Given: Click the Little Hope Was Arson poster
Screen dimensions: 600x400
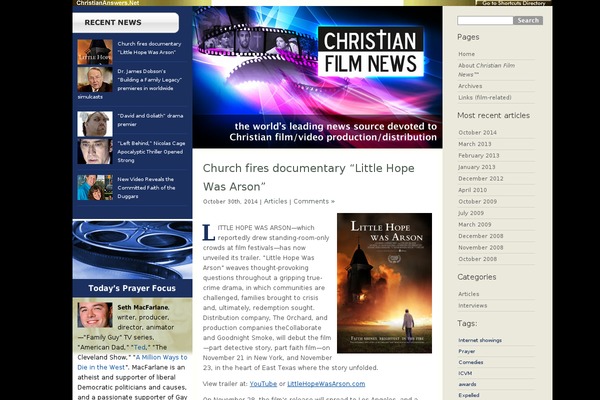Looking at the screenshot, I should click(384, 283).
